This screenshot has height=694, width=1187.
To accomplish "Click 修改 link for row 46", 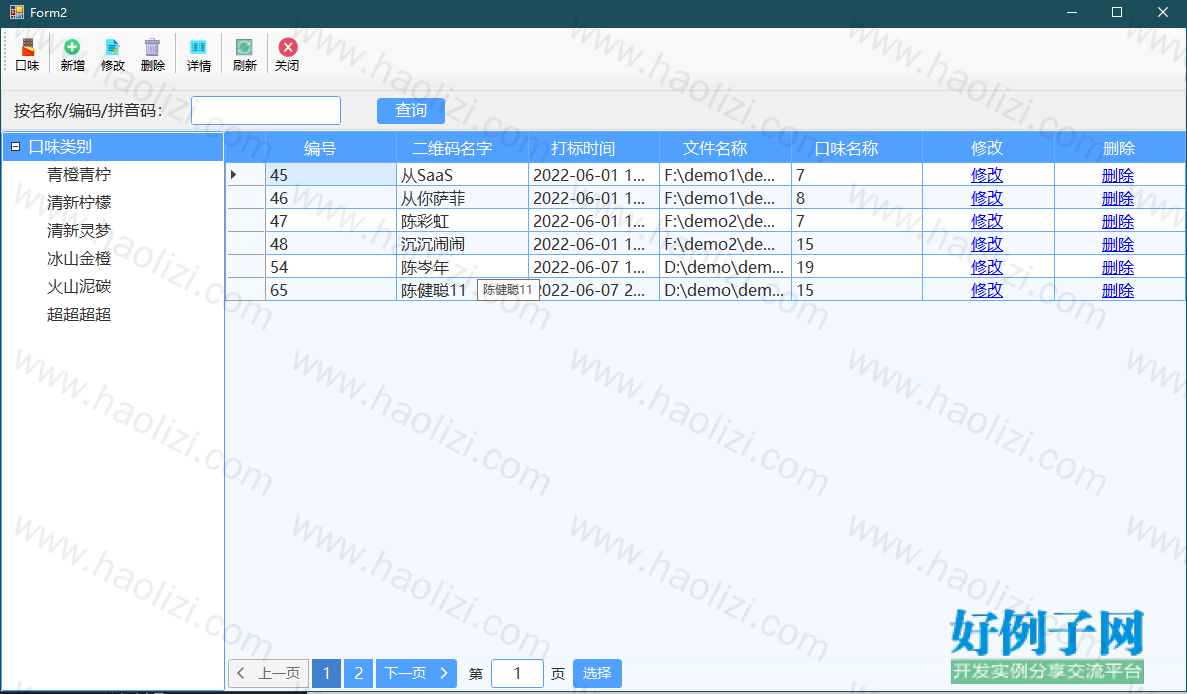I will point(986,198).
